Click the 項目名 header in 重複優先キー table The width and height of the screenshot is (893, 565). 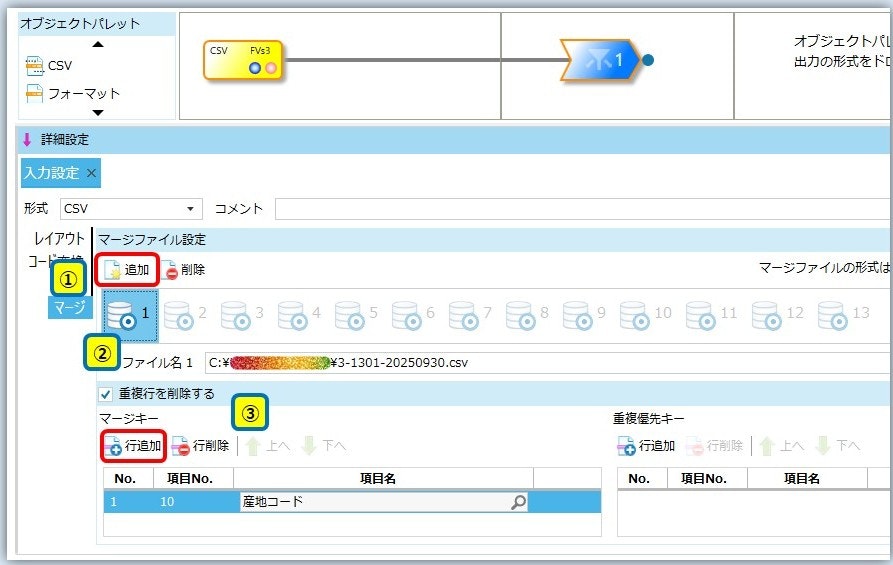807,478
